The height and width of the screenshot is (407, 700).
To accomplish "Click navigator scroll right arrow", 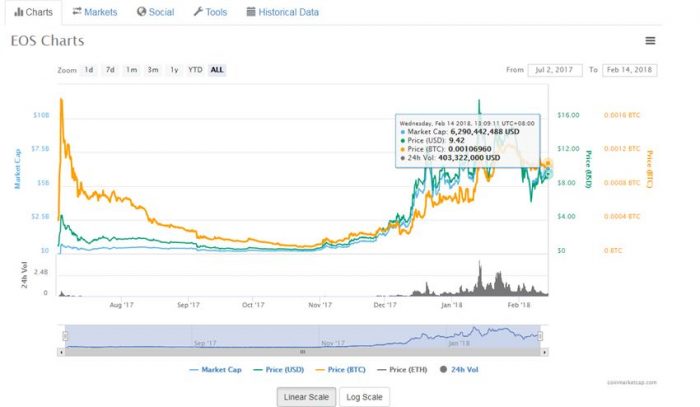I will 544,352.
